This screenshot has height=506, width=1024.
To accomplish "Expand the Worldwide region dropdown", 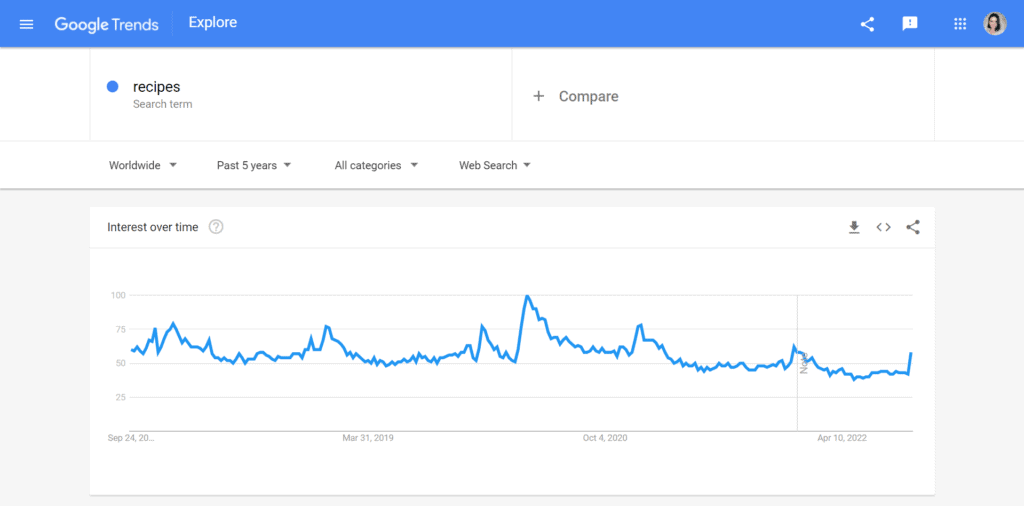I will 143,165.
